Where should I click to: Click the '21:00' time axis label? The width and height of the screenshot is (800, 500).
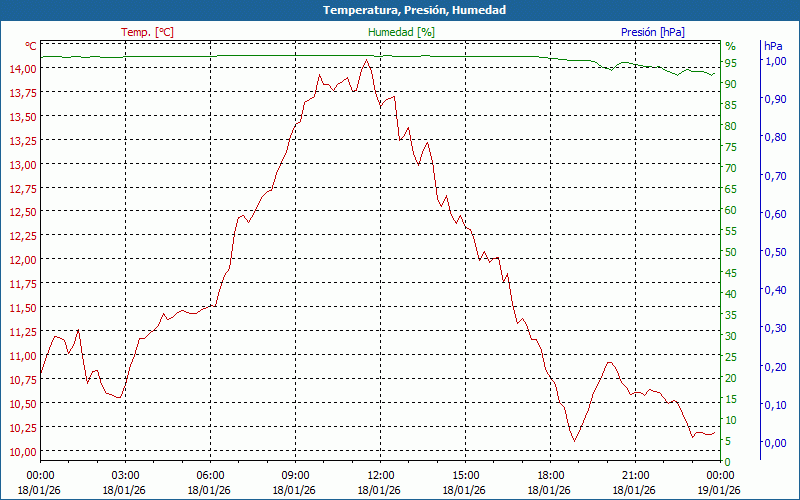pos(635,476)
